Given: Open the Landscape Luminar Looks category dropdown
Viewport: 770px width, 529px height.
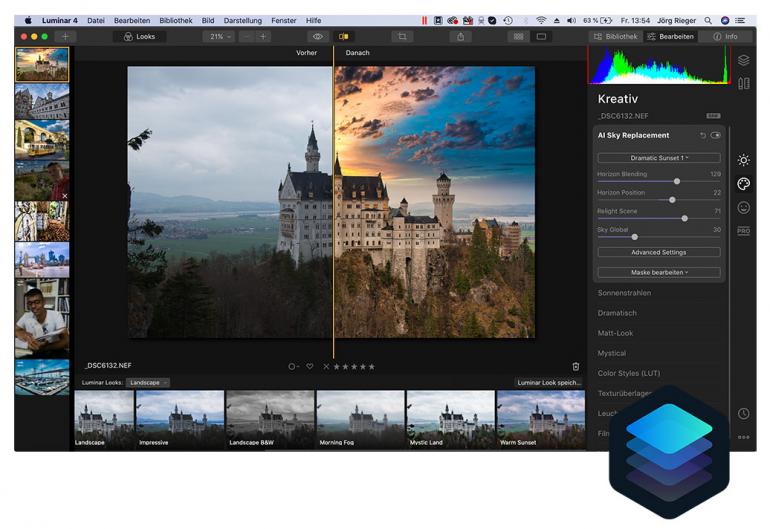Looking at the screenshot, I should point(148,383).
